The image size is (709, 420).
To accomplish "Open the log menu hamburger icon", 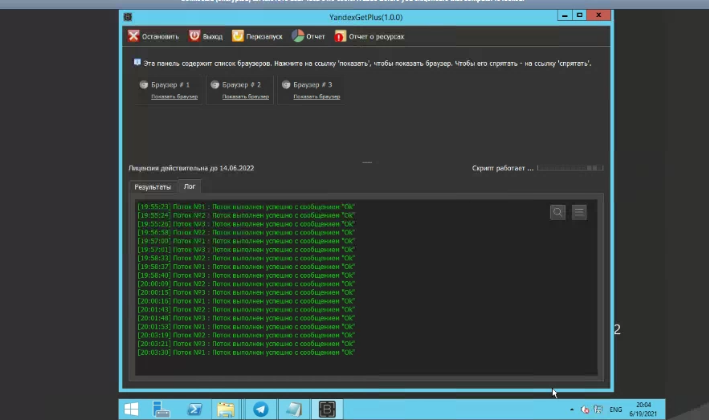I will tap(579, 212).
